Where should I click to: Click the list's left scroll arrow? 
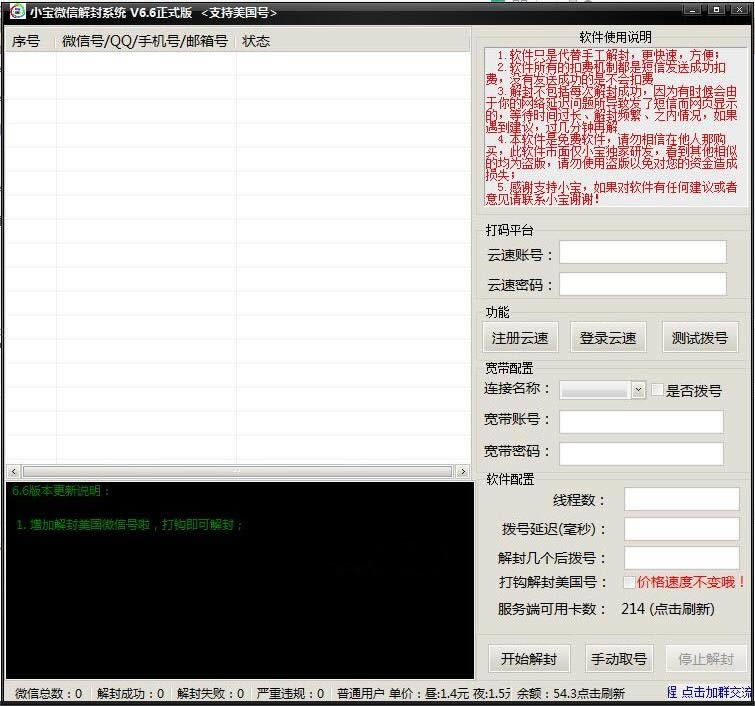coord(13,471)
